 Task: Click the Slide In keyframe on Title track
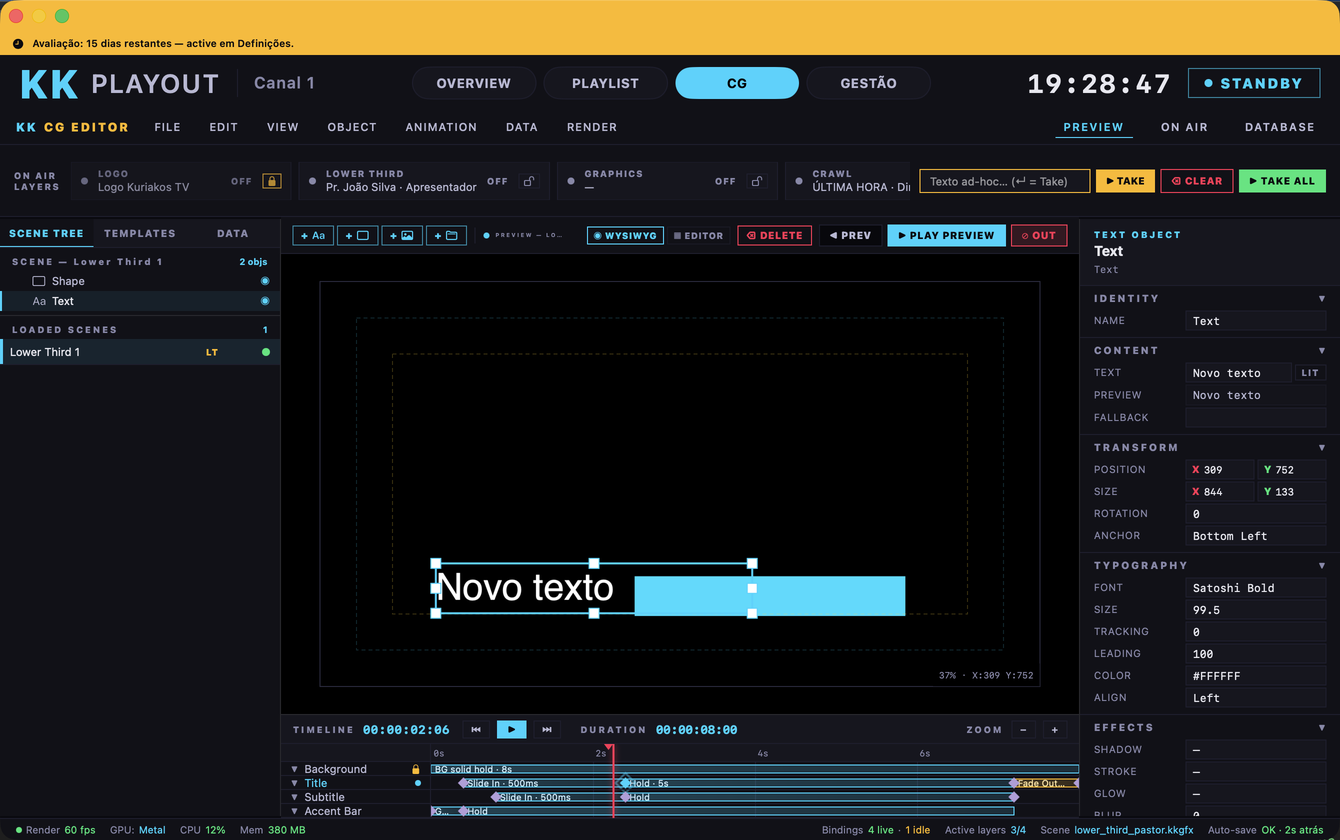[463, 783]
